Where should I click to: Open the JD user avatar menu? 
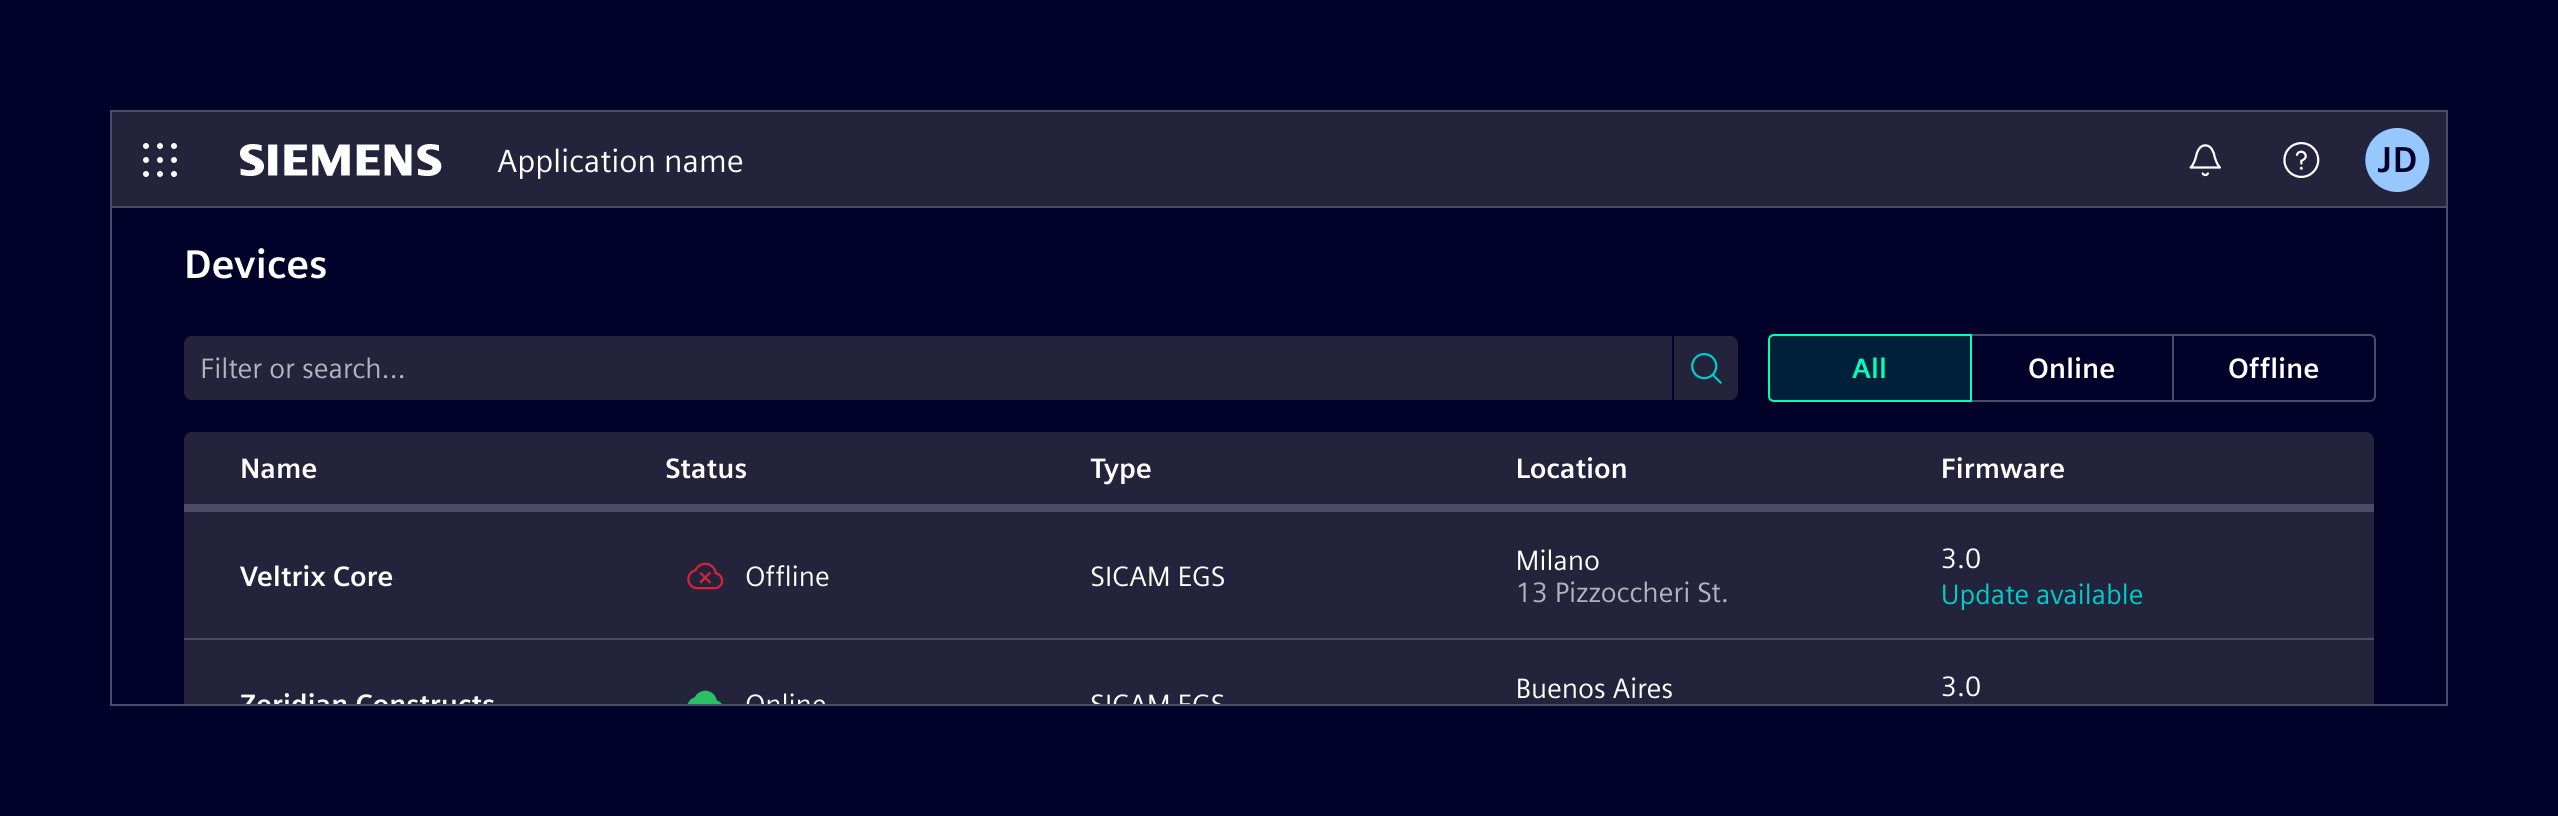(x=2396, y=160)
